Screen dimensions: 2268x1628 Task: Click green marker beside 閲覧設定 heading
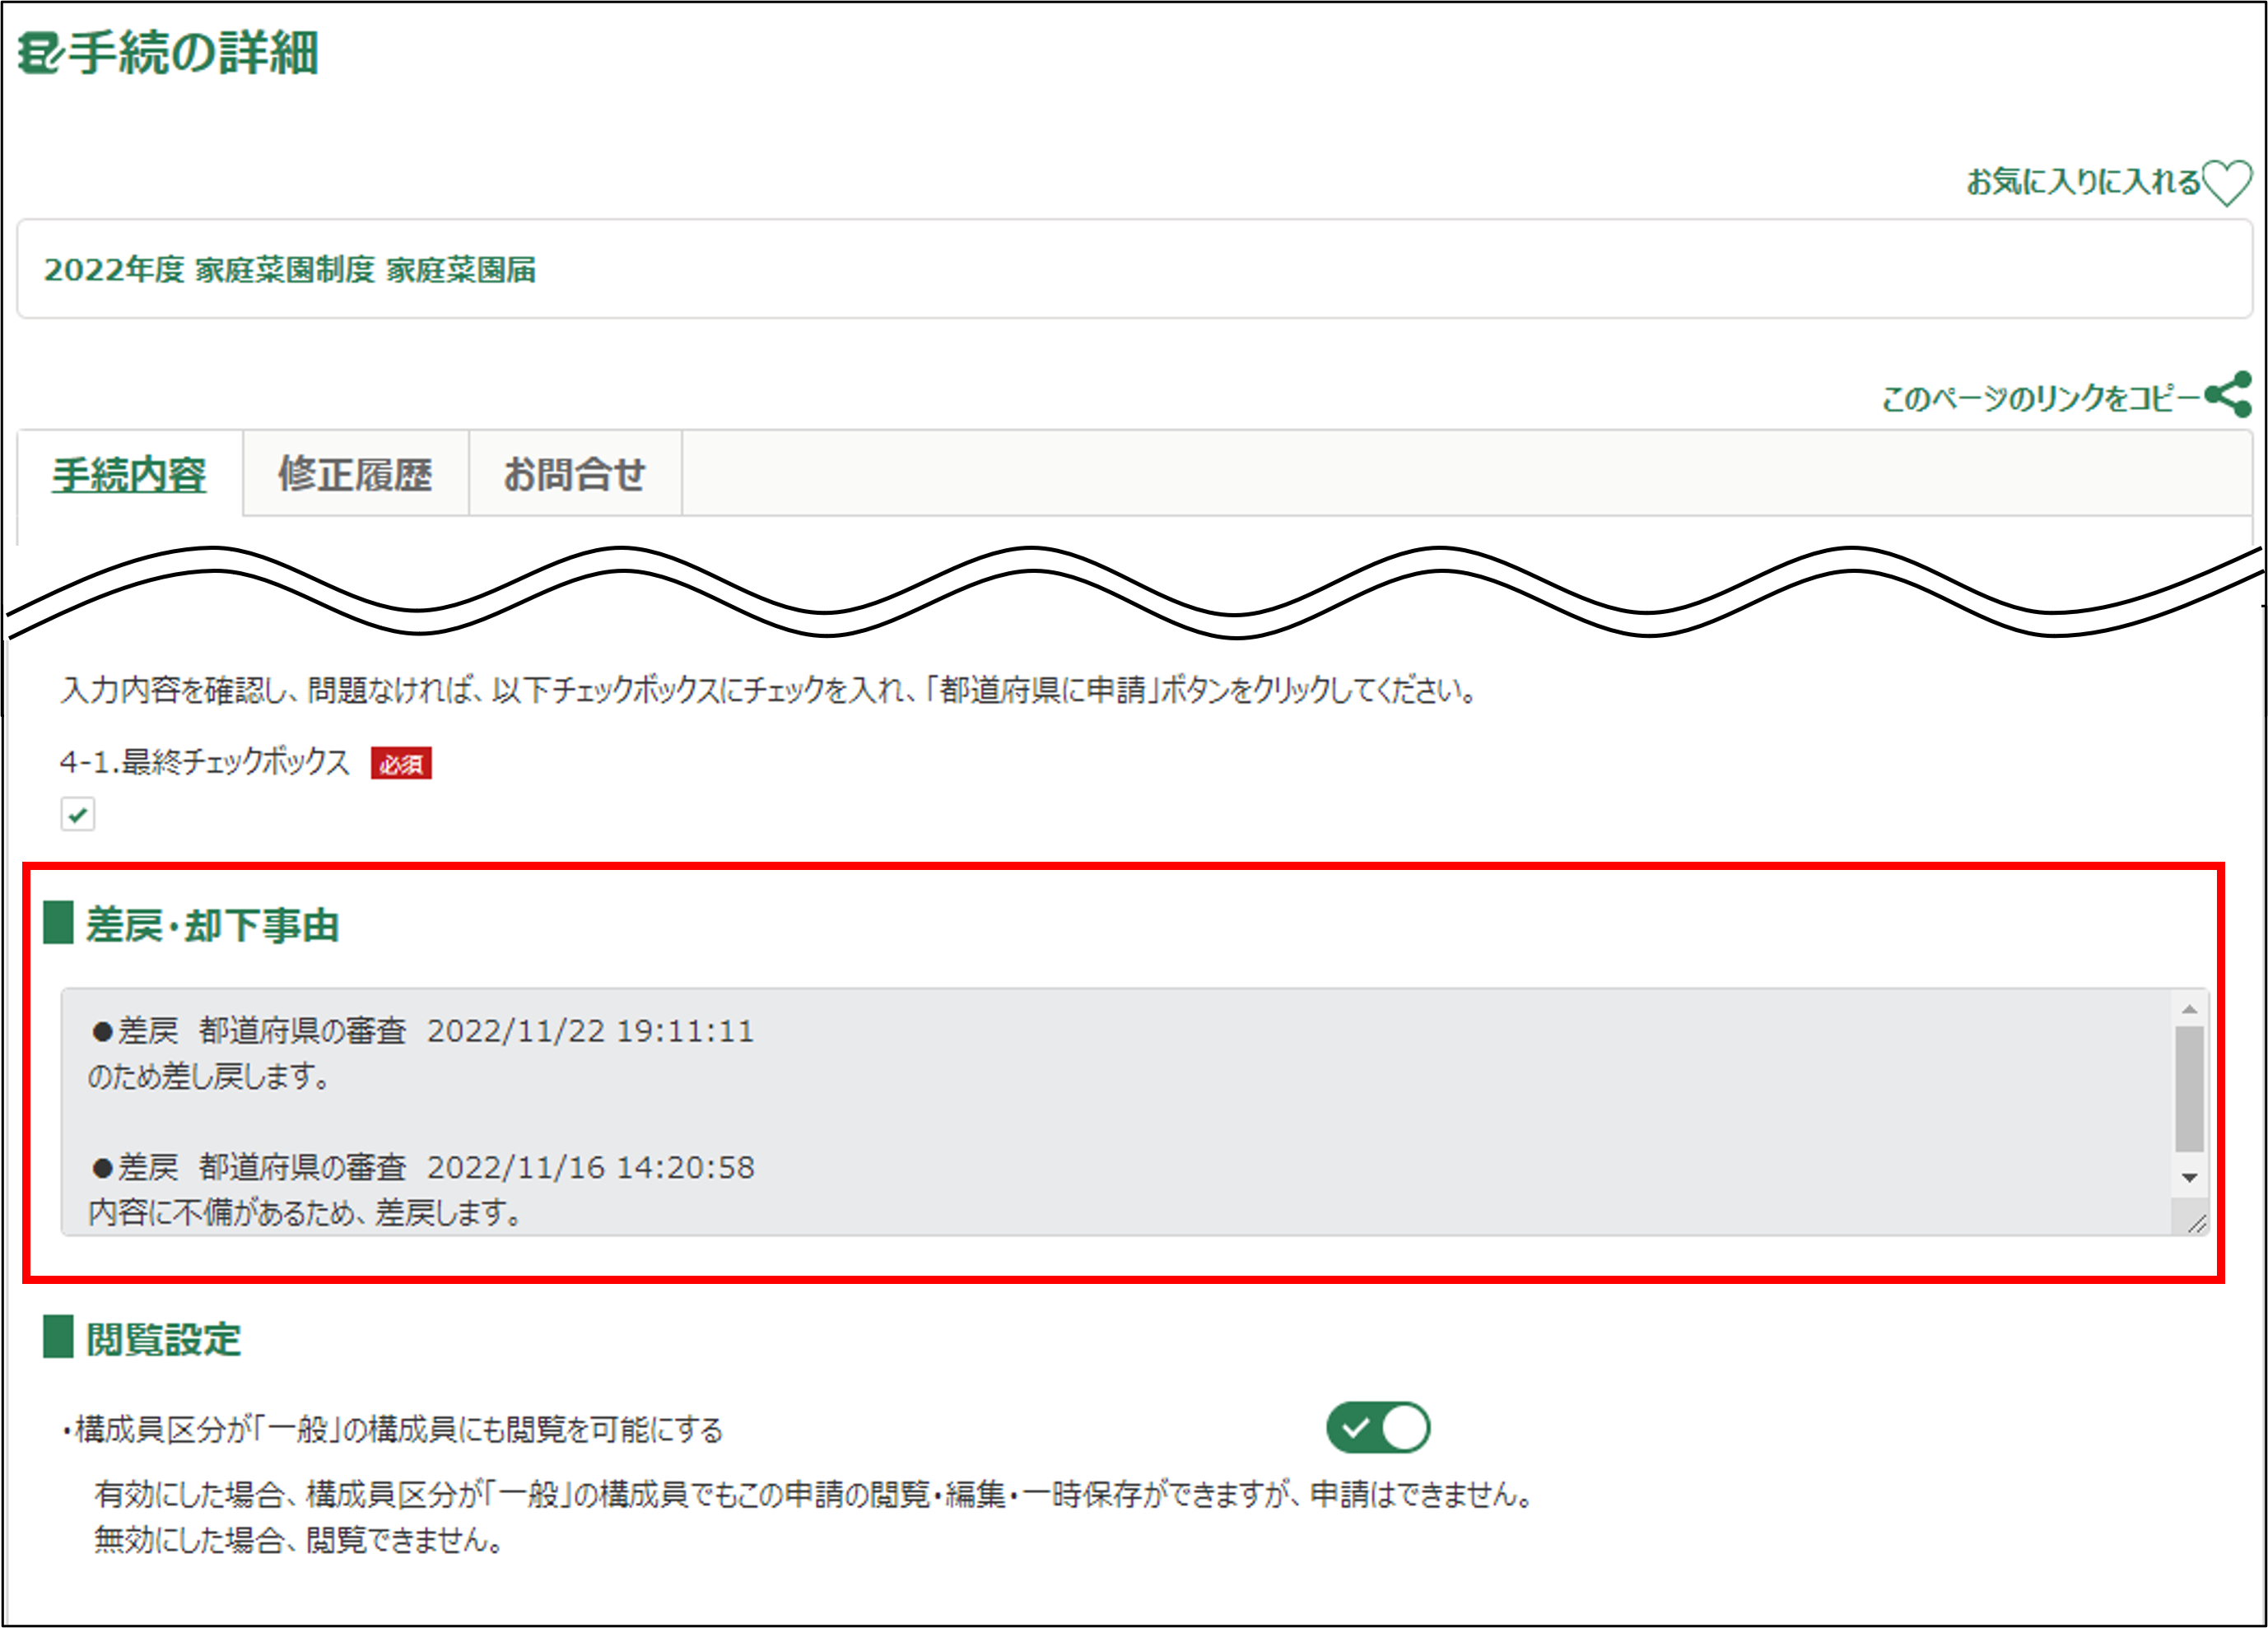[x=58, y=1337]
